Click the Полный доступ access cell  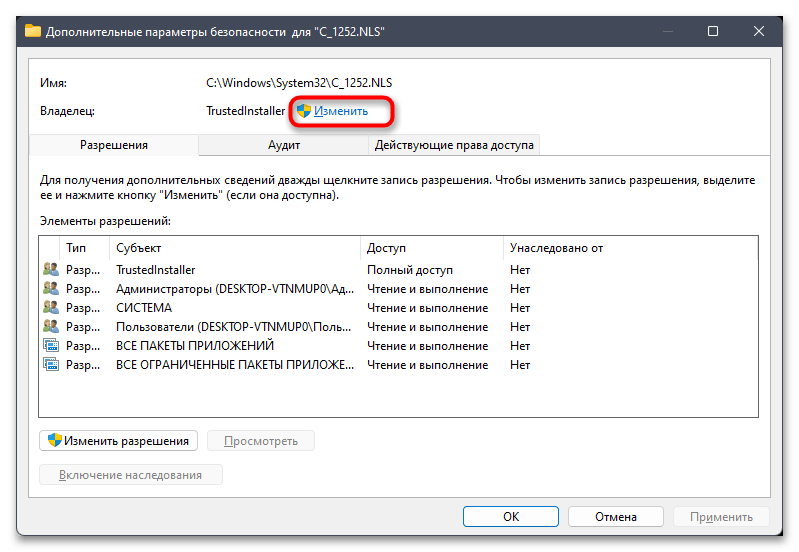tap(410, 270)
